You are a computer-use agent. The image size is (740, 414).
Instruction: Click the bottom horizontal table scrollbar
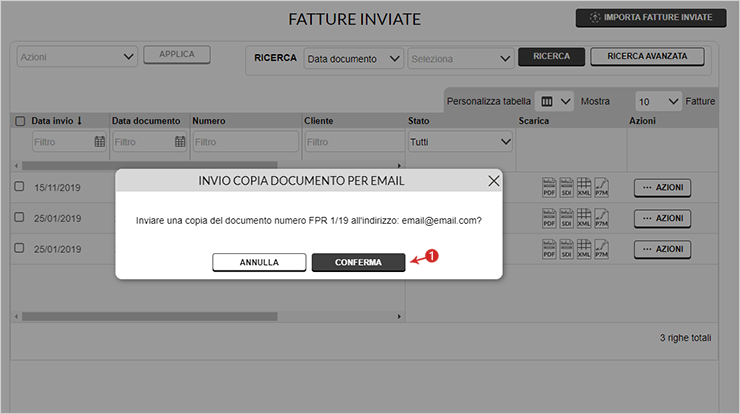click(x=150, y=316)
